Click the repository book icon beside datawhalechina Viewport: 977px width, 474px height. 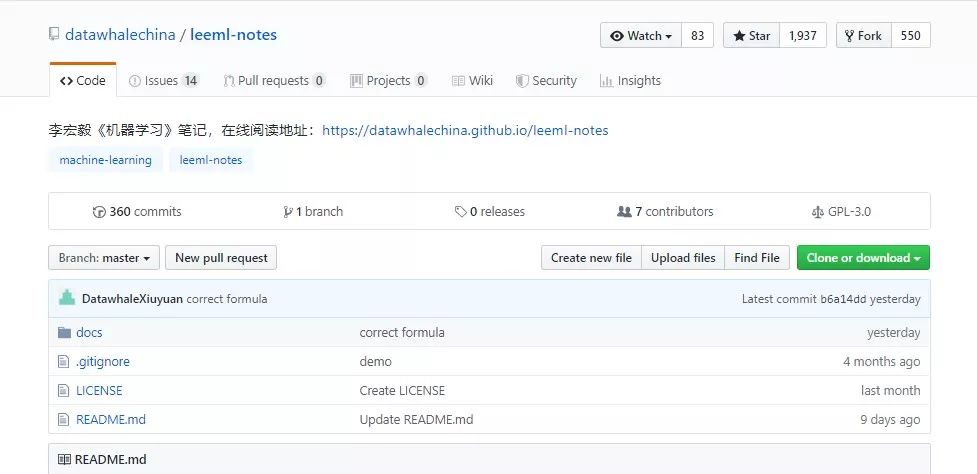coord(54,34)
